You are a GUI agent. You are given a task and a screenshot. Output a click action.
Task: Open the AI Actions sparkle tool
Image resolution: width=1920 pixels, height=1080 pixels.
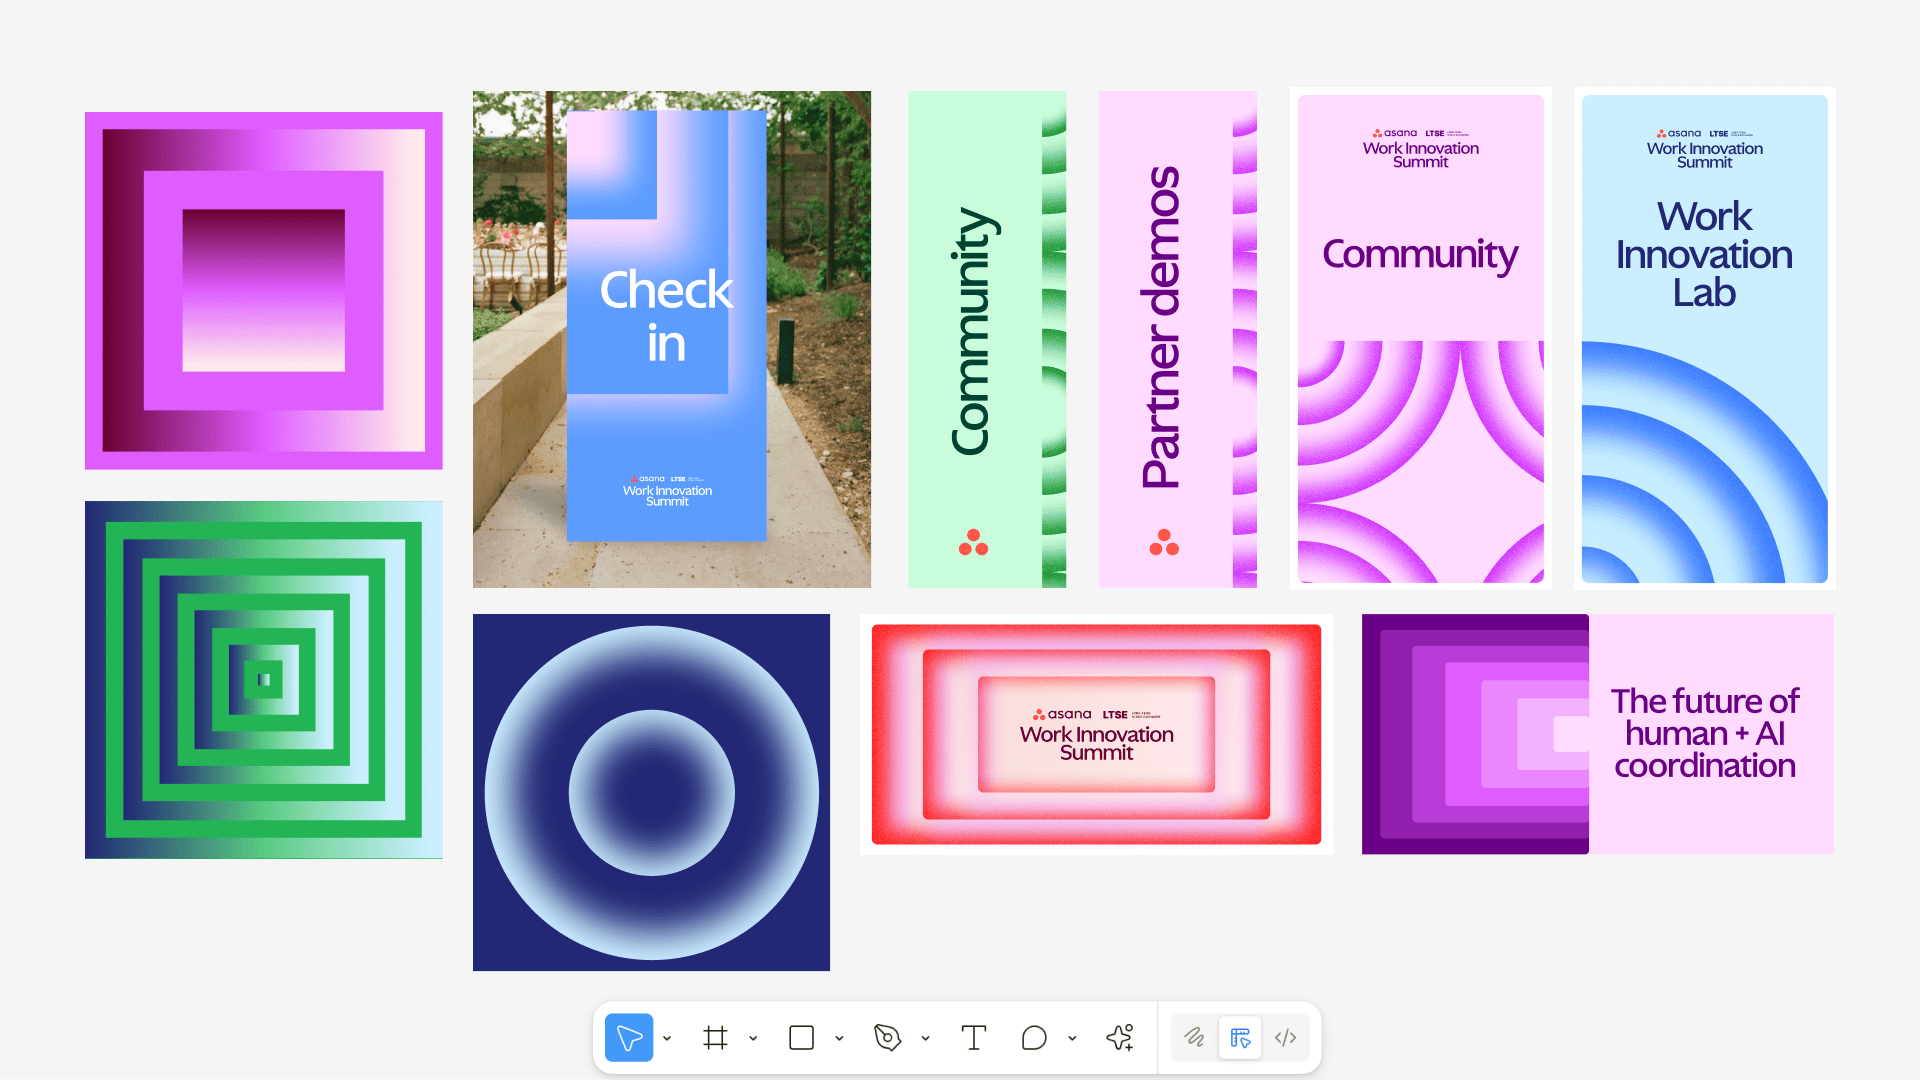[1120, 1038]
